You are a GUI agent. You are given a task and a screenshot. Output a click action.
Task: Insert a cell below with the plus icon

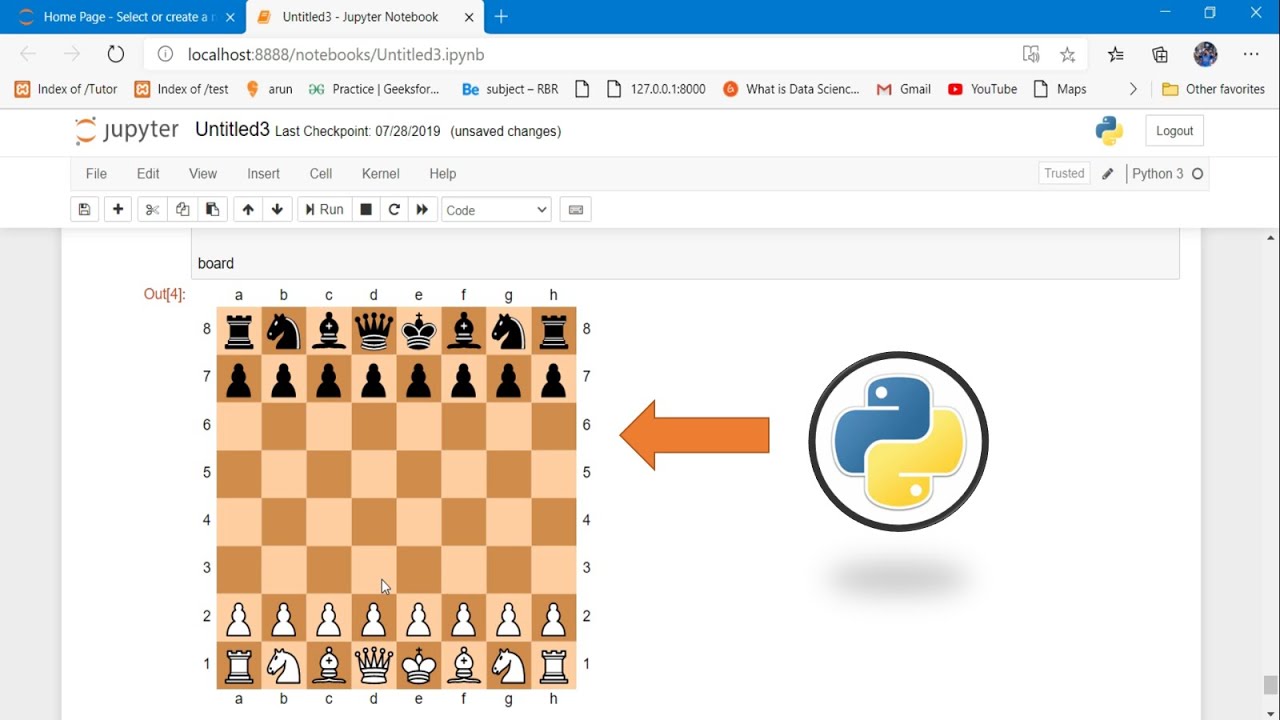point(118,209)
